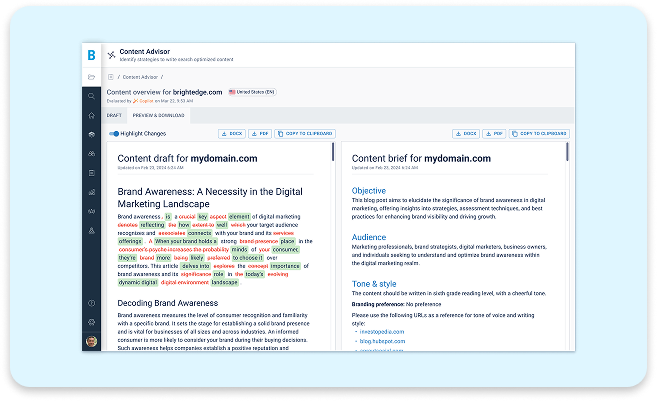The image size is (657, 401).
Task: Click the highlighted phrase 'delves into'
Action: pos(196,266)
